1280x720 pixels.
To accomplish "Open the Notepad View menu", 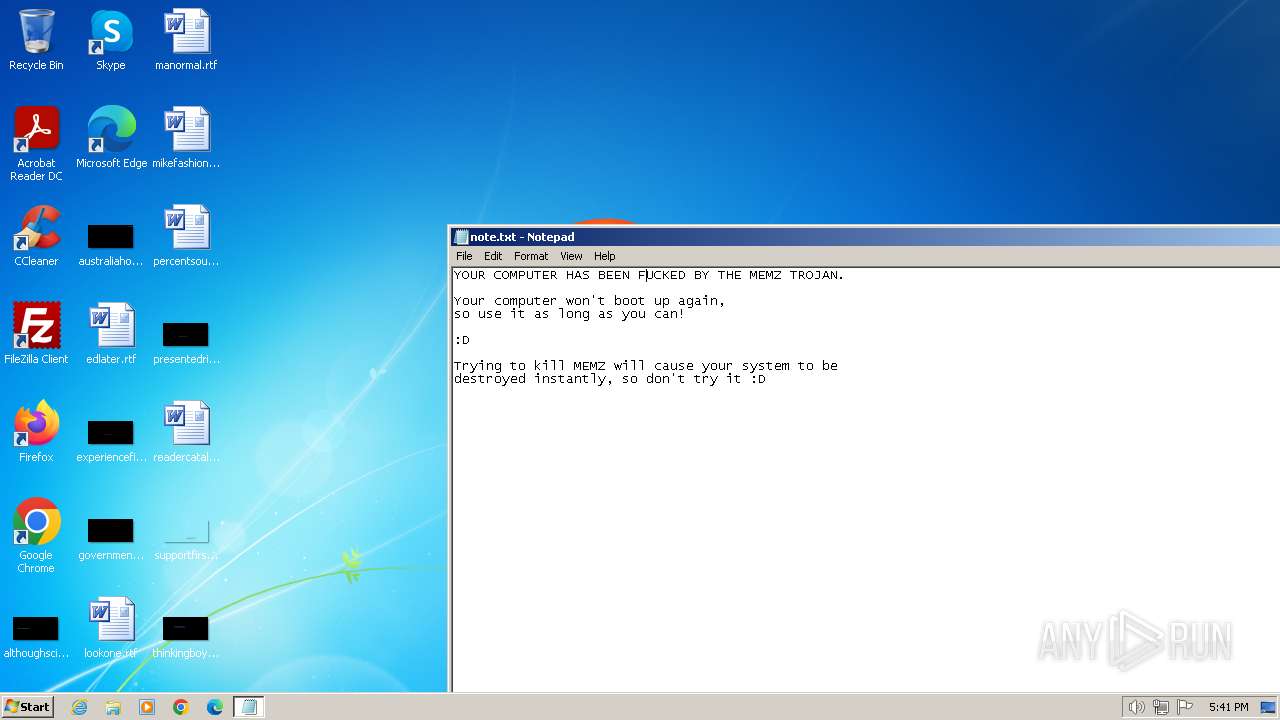I will (x=571, y=256).
